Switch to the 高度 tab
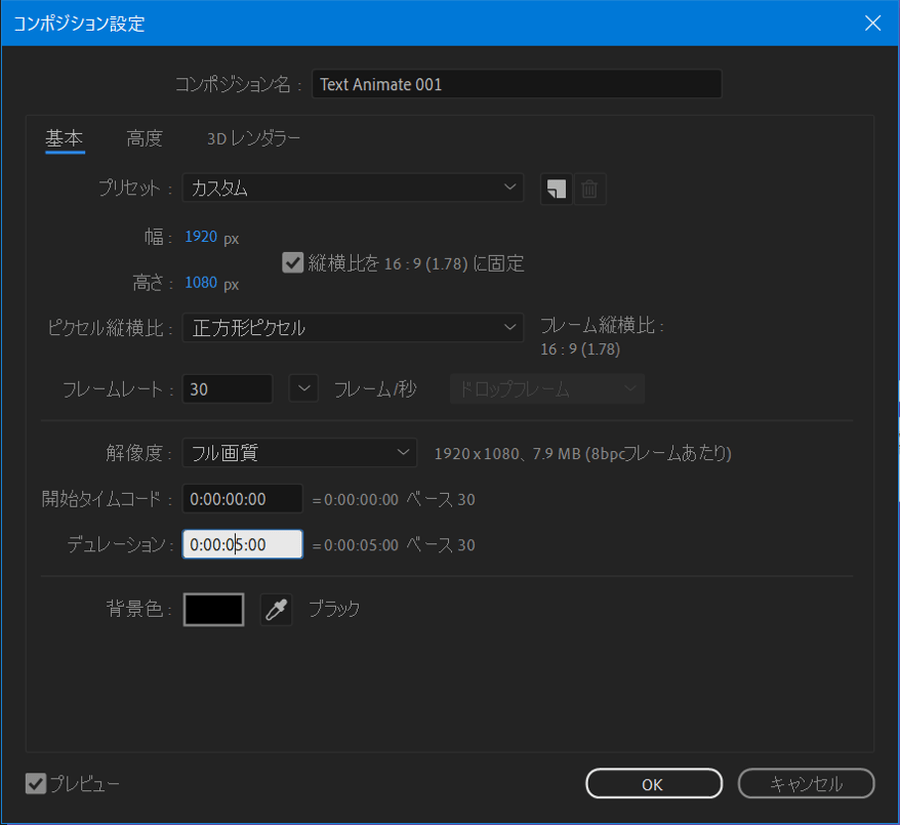The height and width of the screenshot is (825, 900). [145, 138]
